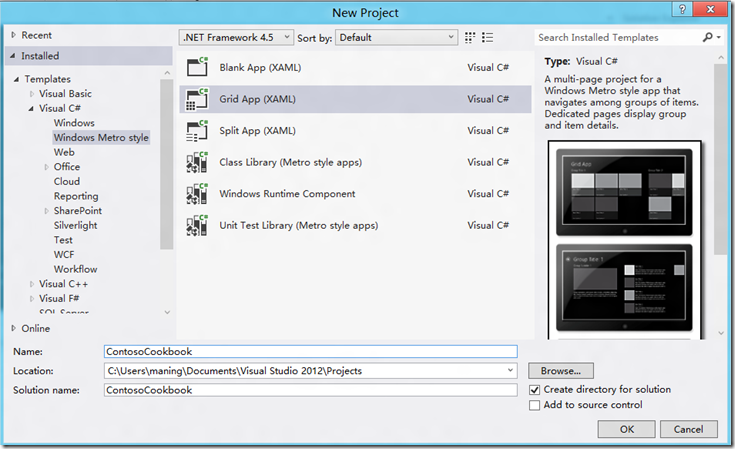Expand the Recent section
The height and width of the screenshot is (449, 735).
point(14,35)
